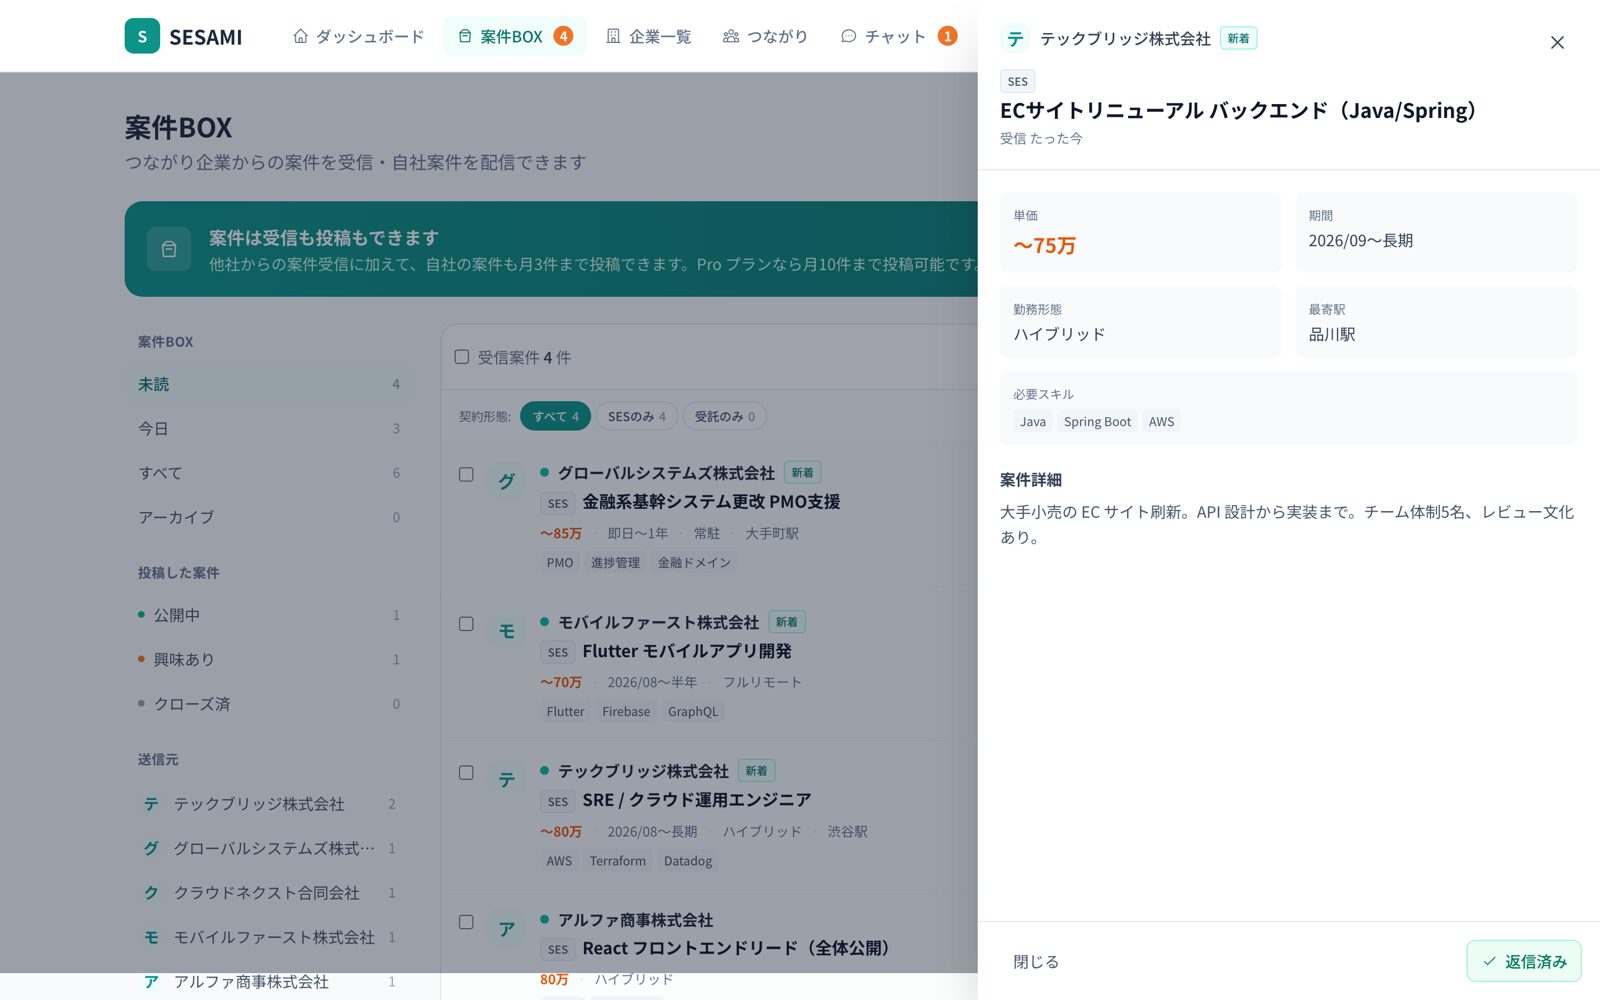This screenshot has height=1000, width=1600.
Task: Filter by sender グローバルシステムズ株式
Action: point(268,848)
